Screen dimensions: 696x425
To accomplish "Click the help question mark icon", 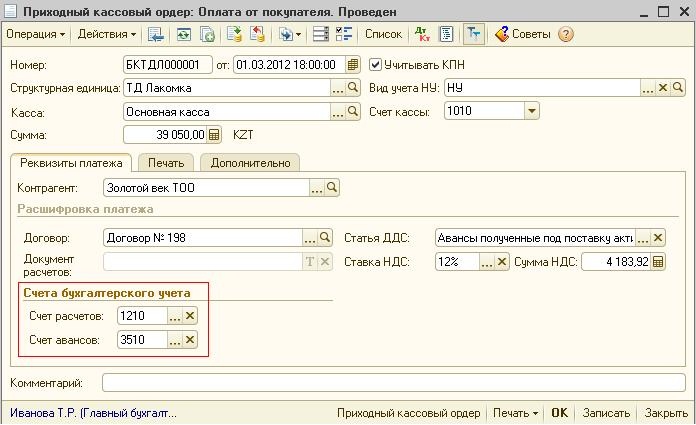I will click(x=566, y=34).
